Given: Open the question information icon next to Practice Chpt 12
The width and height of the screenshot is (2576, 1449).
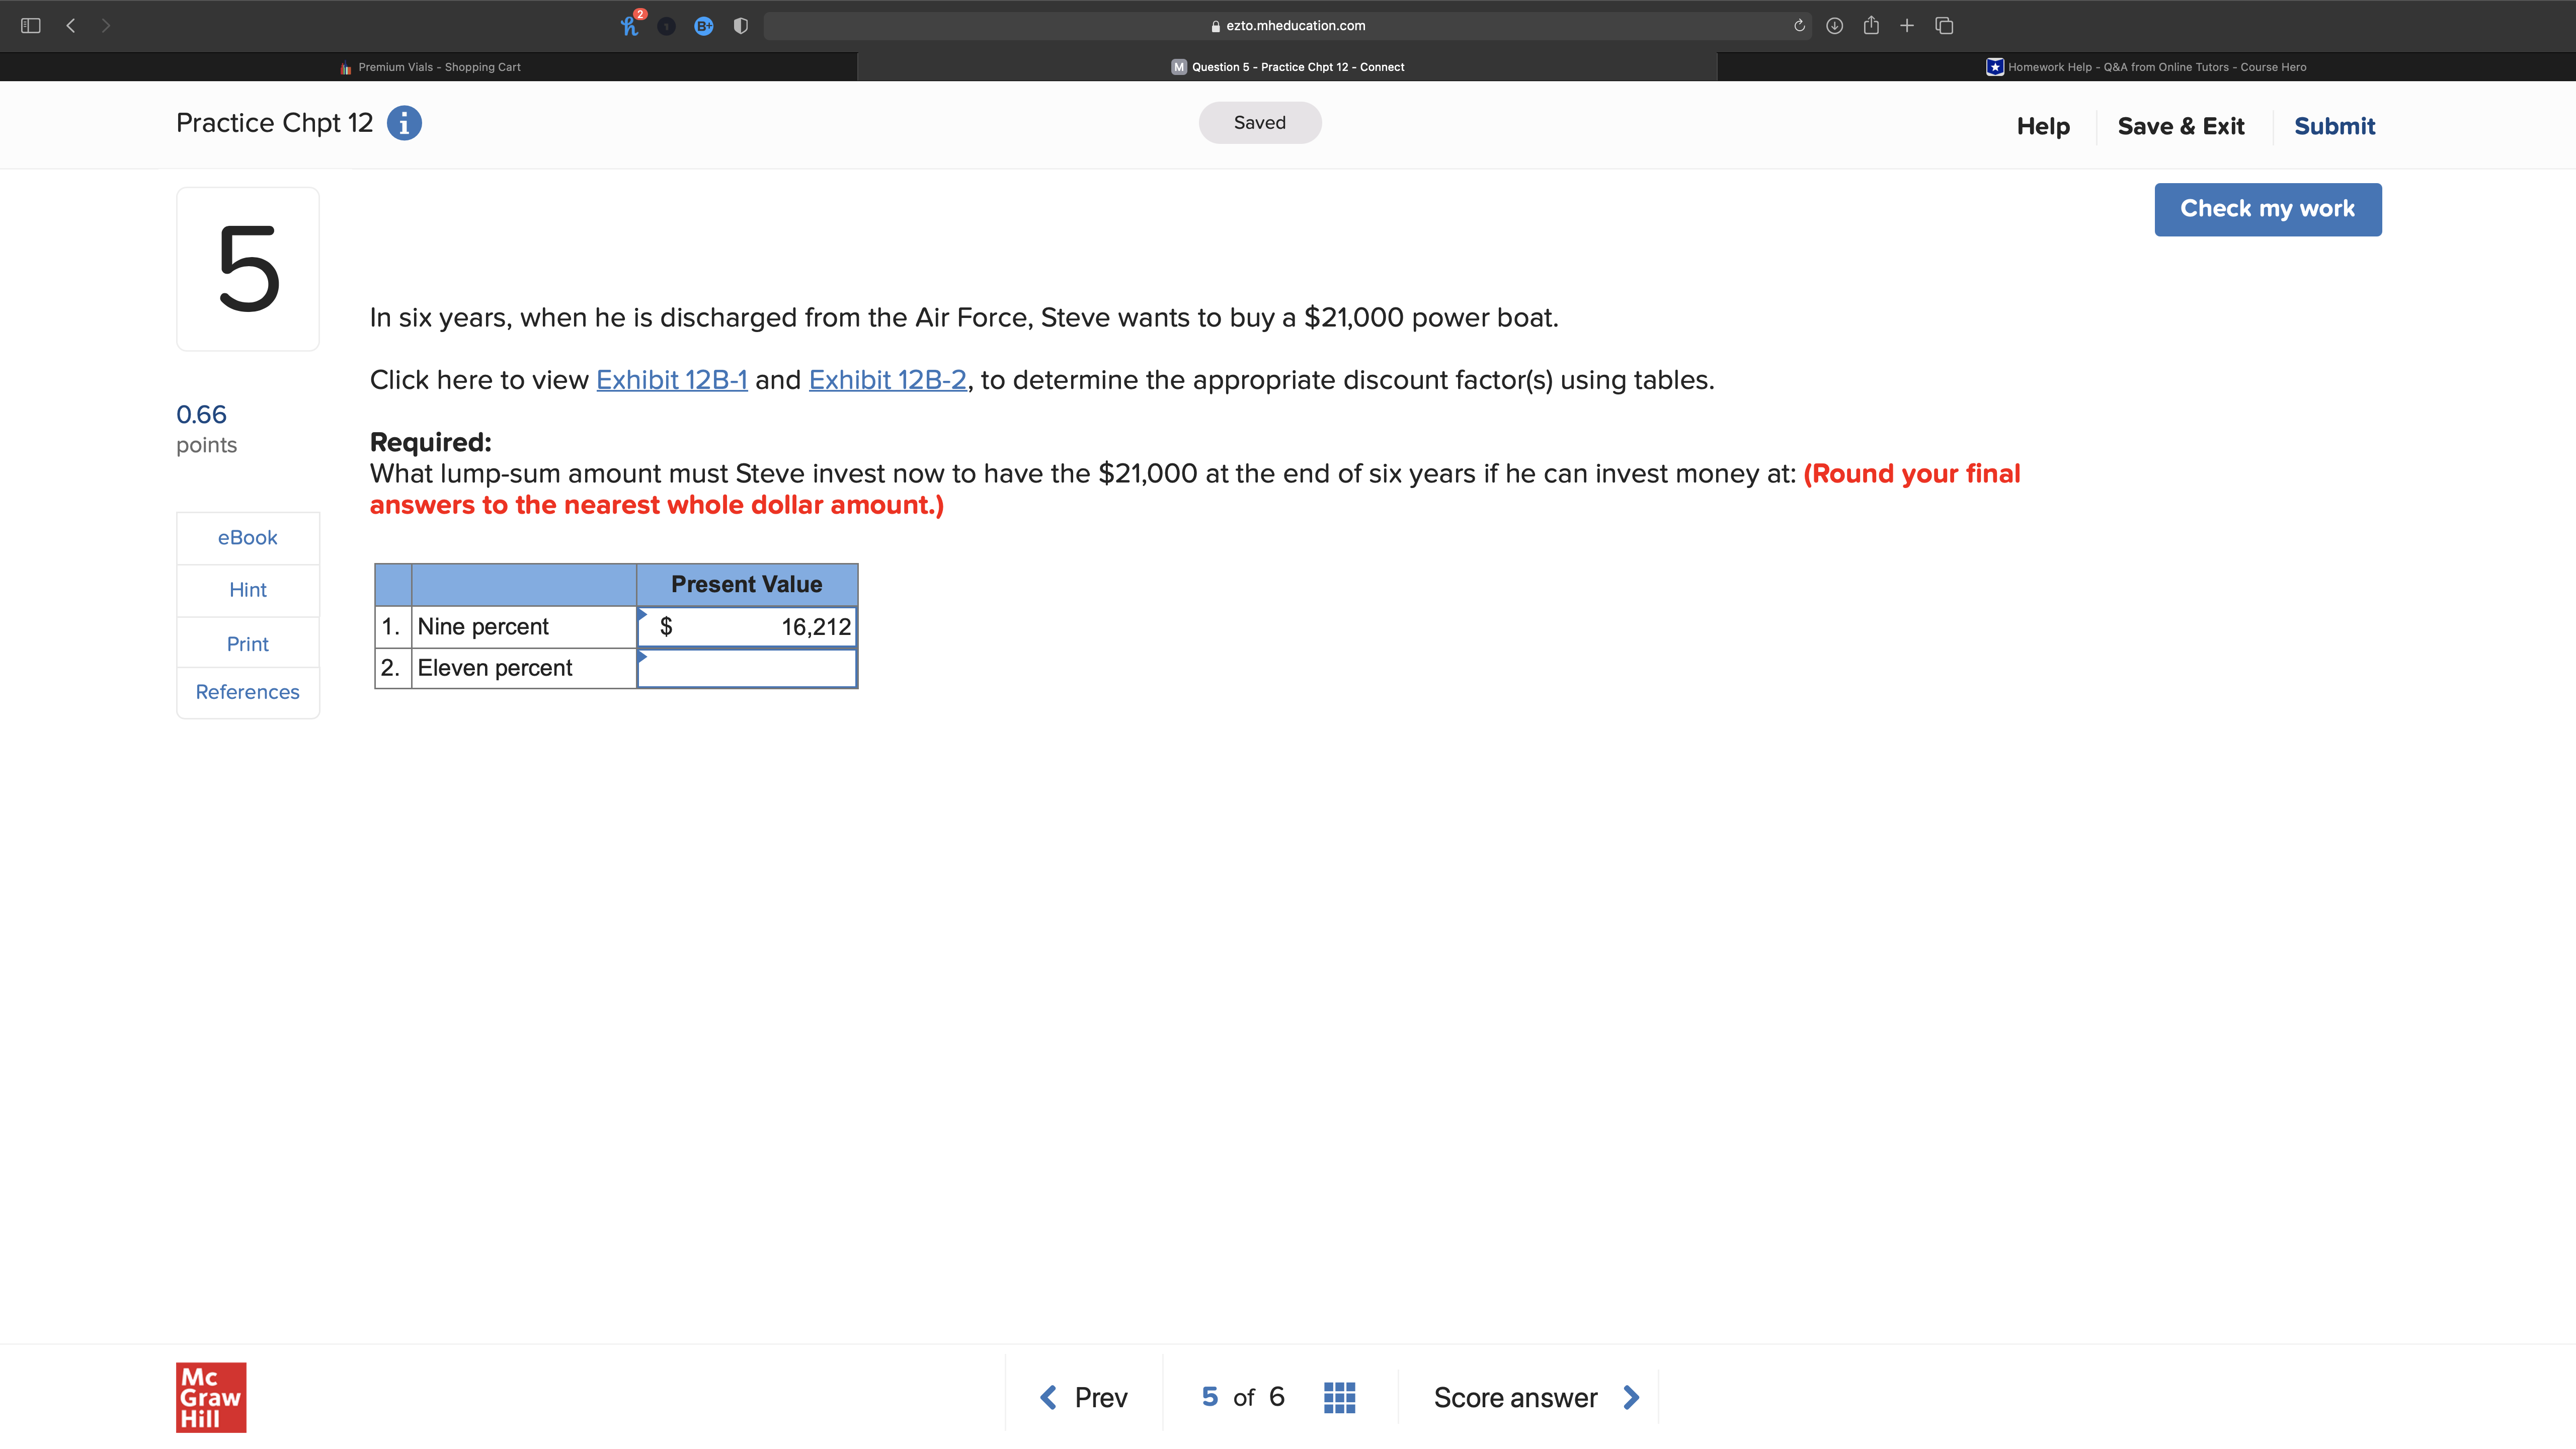Looking at the screenshot, I should (404, 122).
